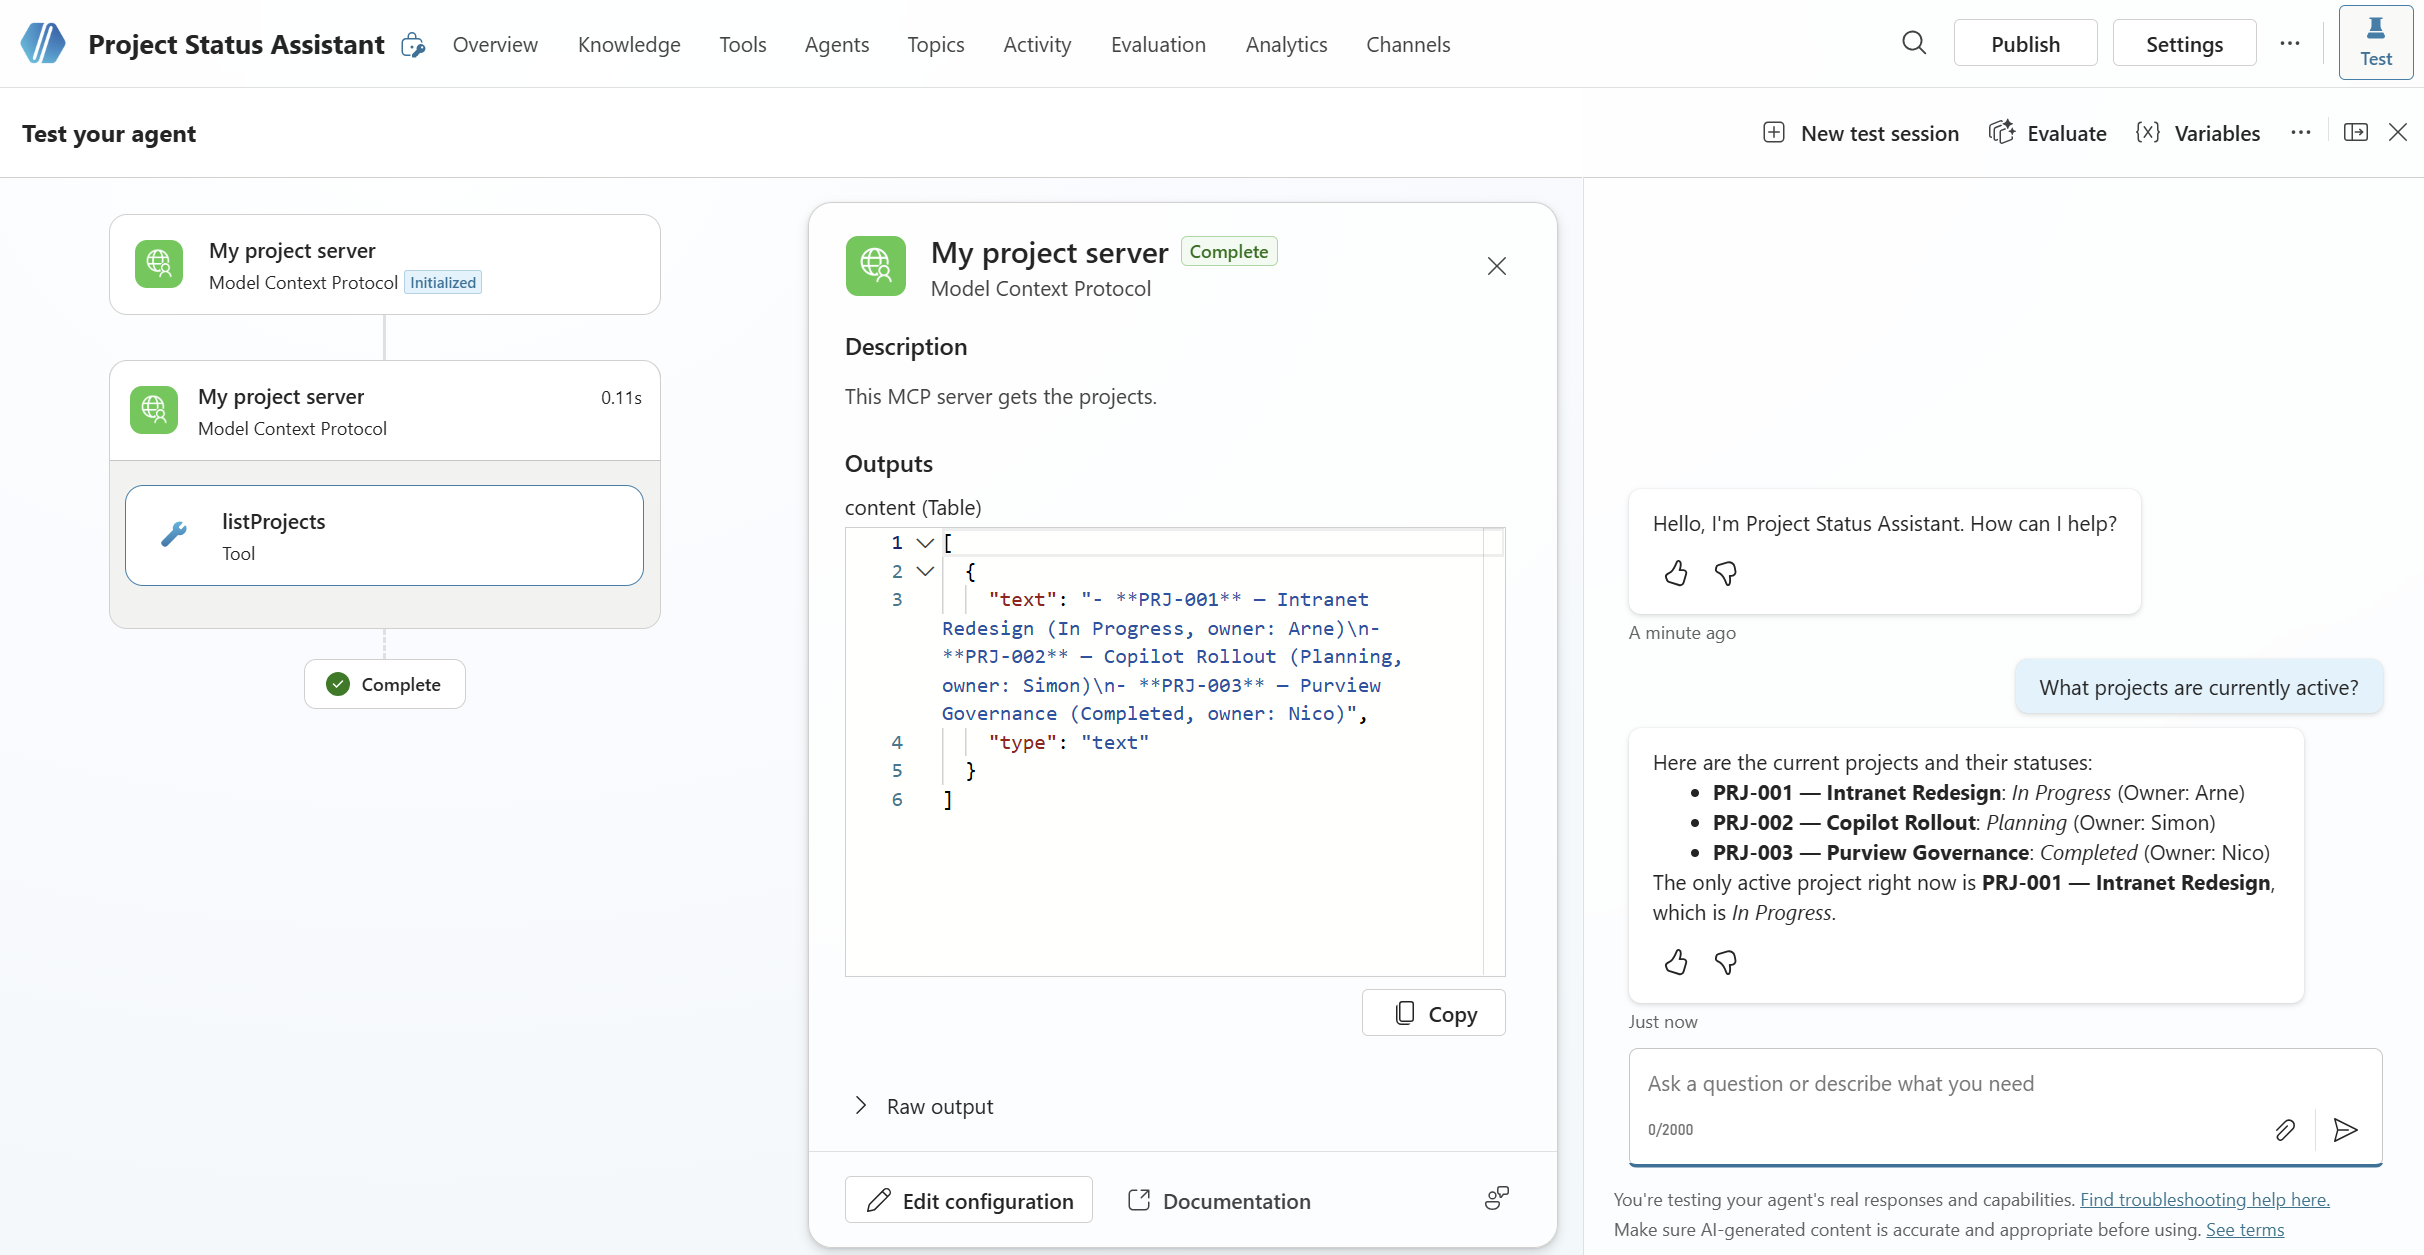Thumbs up the greeting message

click(x=1676, y=573)
